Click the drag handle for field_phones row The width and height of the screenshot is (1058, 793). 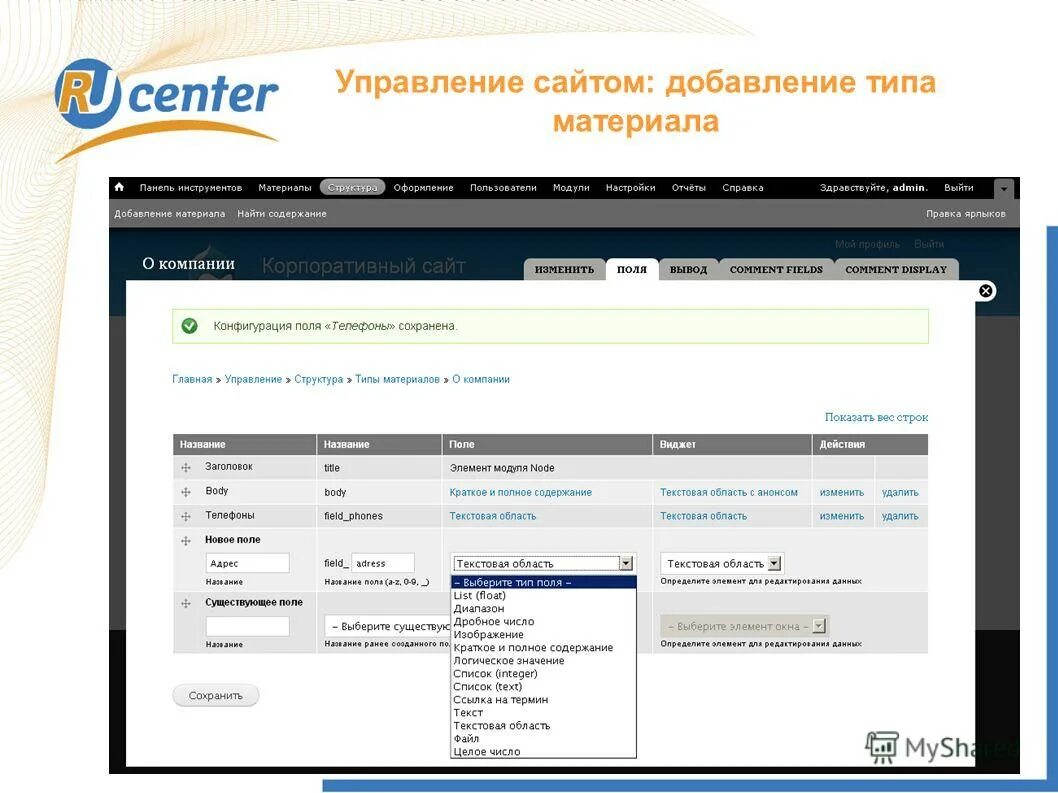[185, 515]
